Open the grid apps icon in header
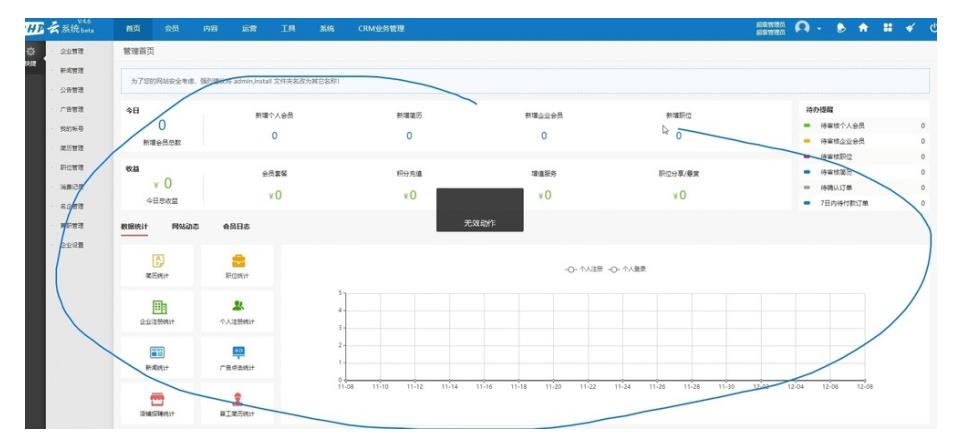The height and width of the screenshot is (444, 955). 889,28
